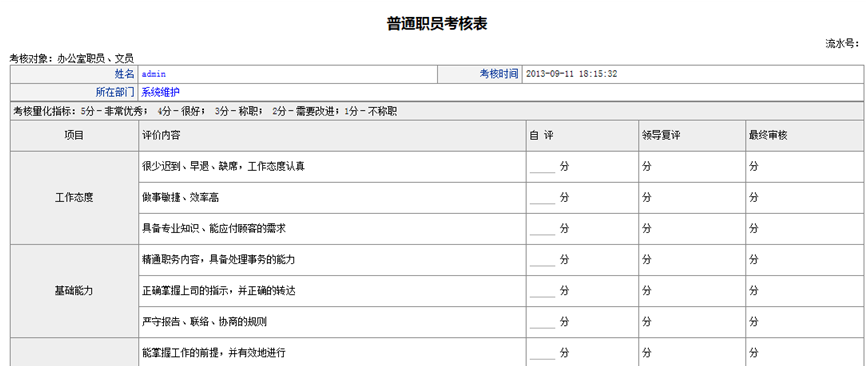The width and height of the screenshot is (867, 367).
Task: Click text 严守报告、联络、协商的规则
Action: [x=204, y=322]
